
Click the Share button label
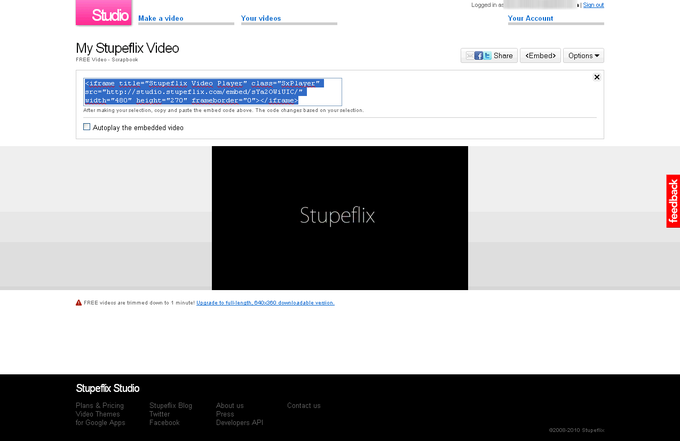click(x=503, y=56)
